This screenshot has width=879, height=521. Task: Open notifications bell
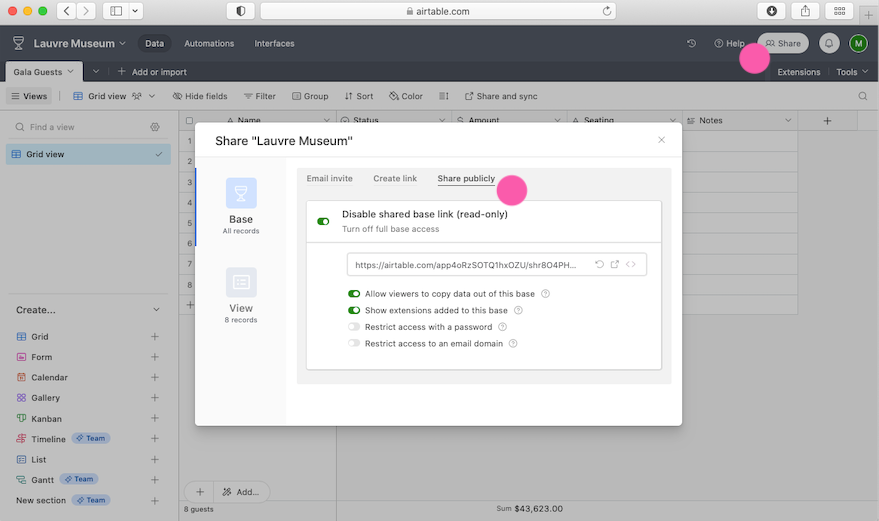[x=829, y=43]
